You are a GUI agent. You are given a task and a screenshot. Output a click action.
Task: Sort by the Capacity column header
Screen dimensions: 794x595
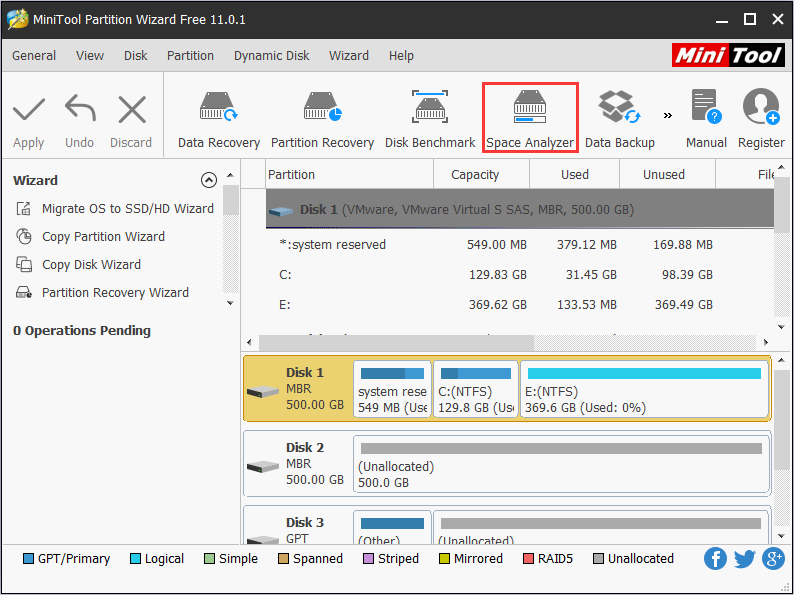481,175
